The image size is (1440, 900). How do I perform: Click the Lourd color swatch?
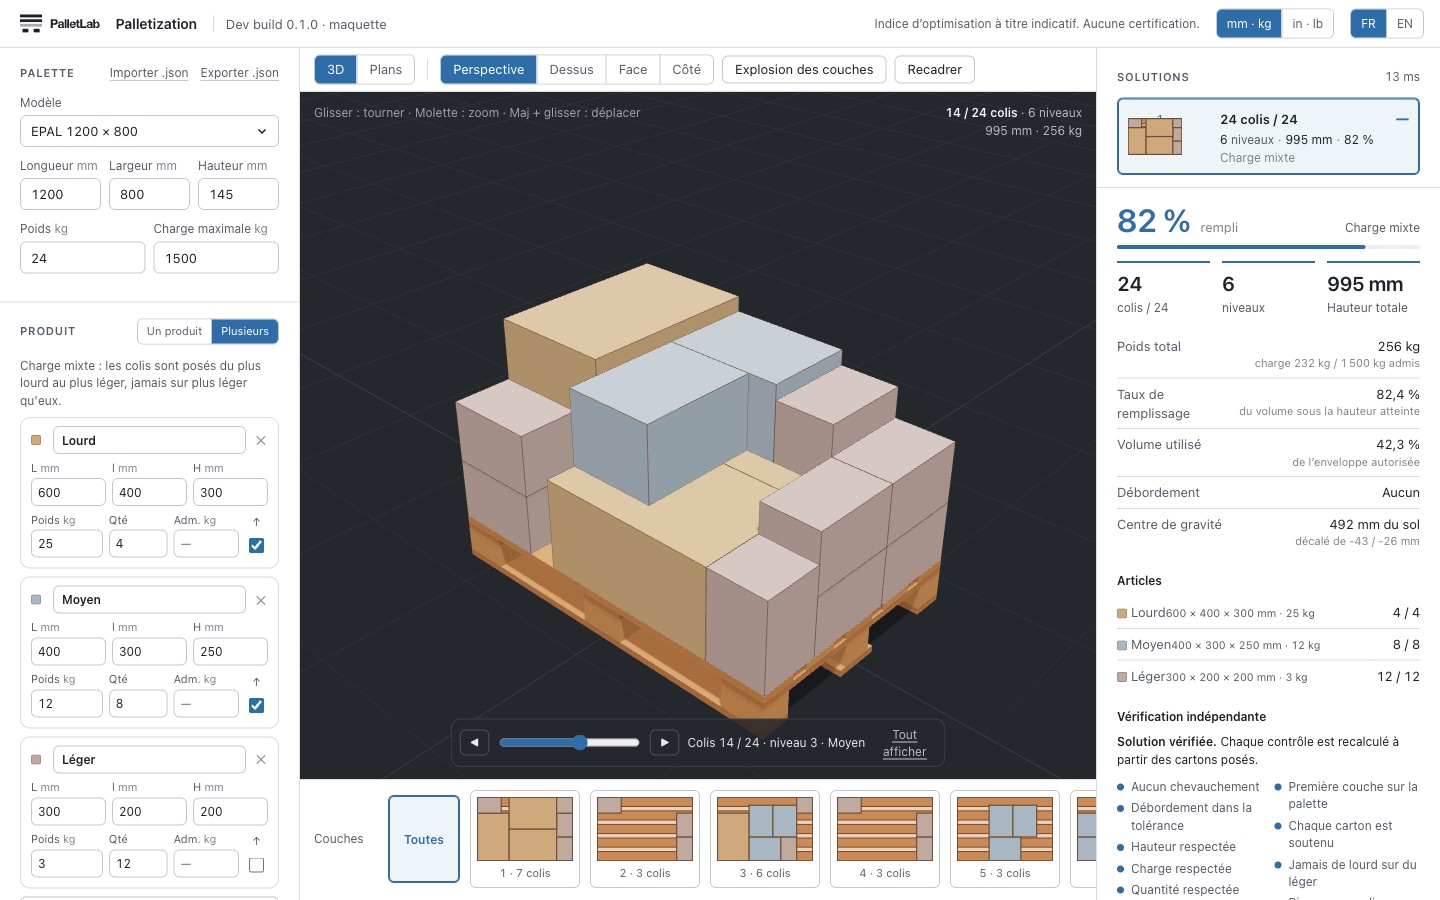[36, 440]
